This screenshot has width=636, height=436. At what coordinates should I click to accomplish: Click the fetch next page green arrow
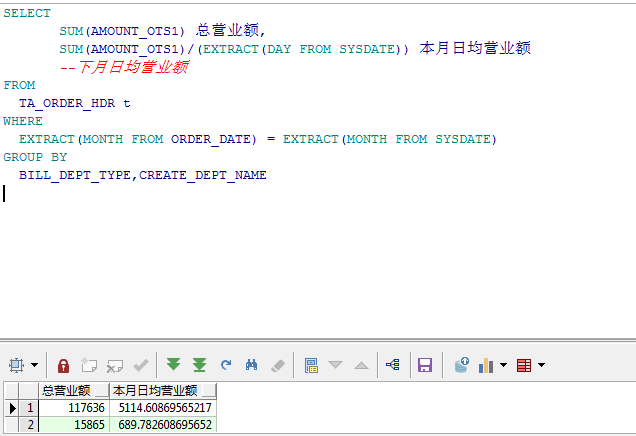click(x=174, y=365)
